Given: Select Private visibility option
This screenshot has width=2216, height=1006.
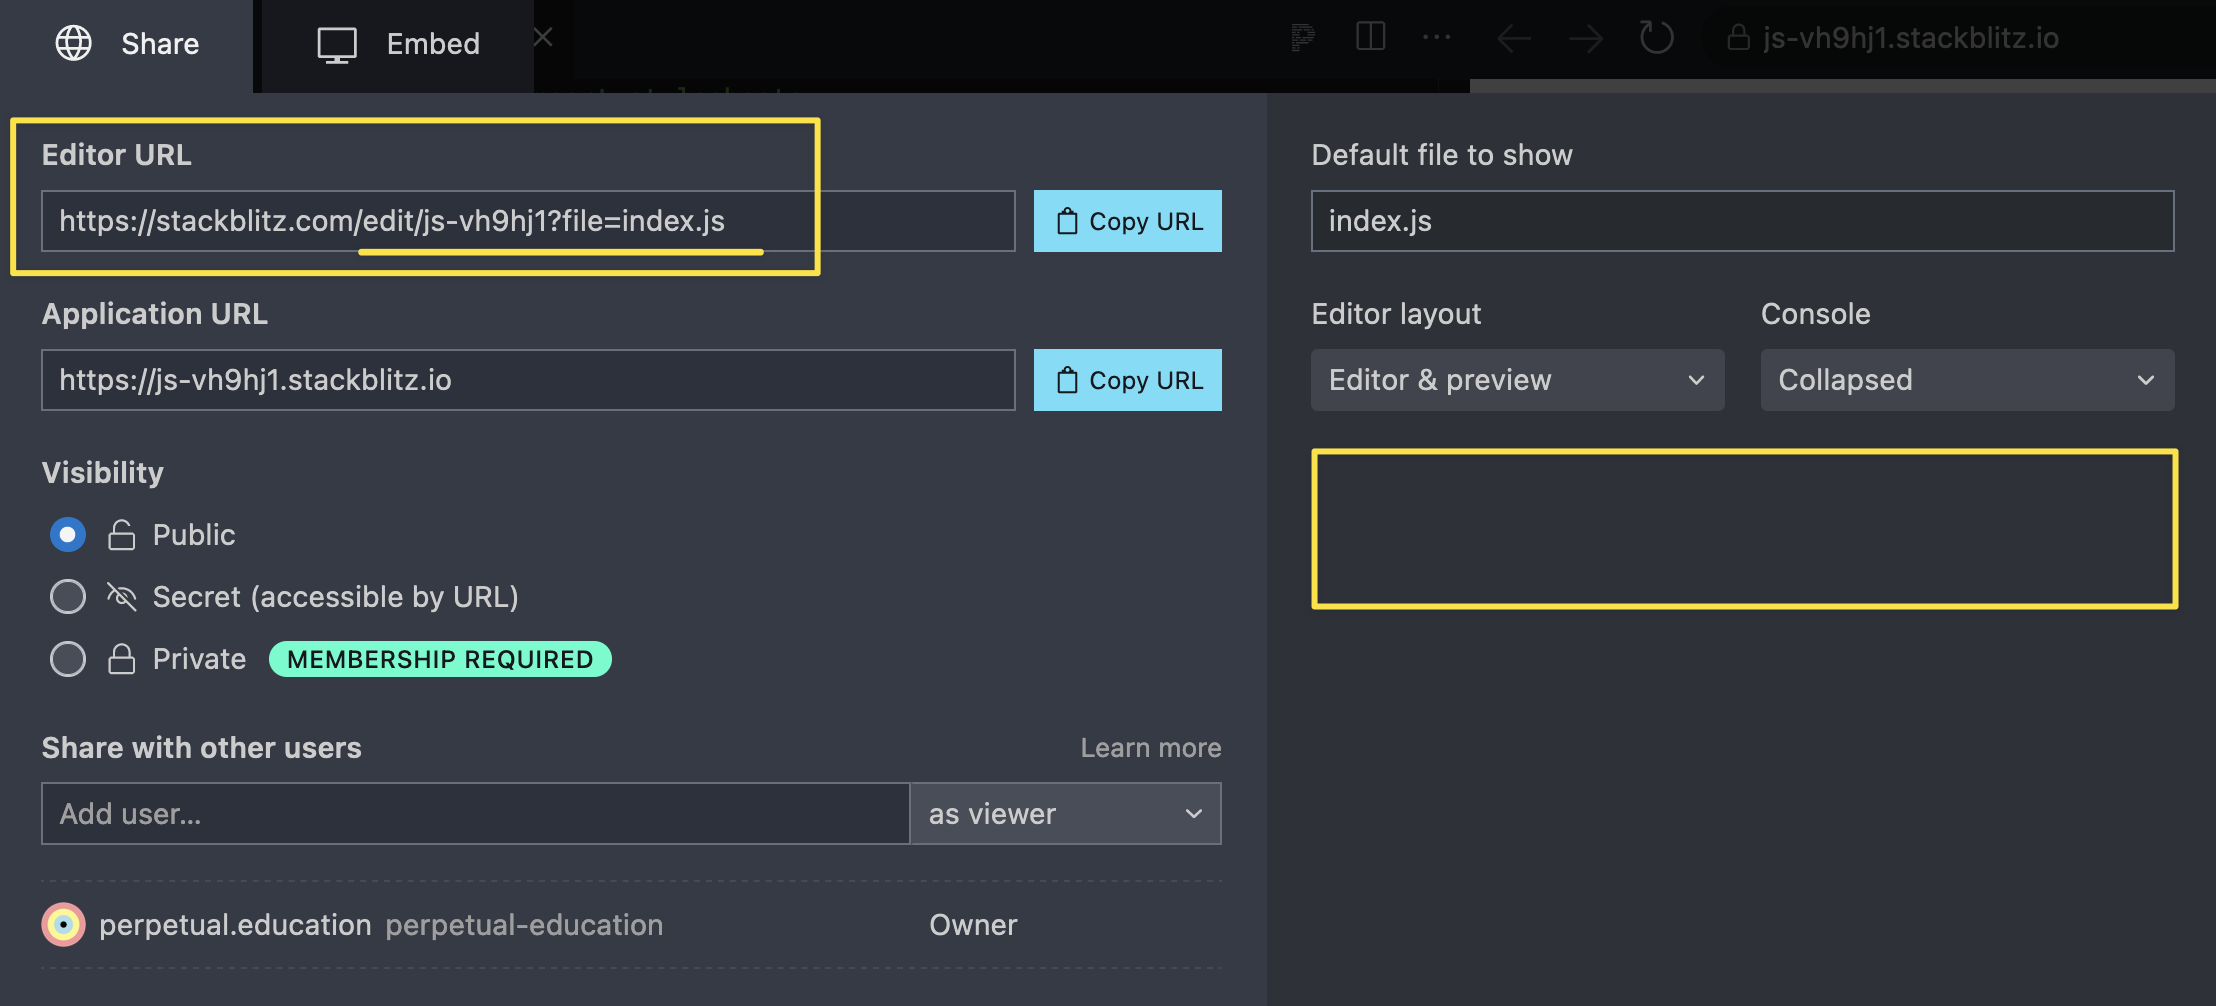Looking at the screenshot, I should click(67, 658).
